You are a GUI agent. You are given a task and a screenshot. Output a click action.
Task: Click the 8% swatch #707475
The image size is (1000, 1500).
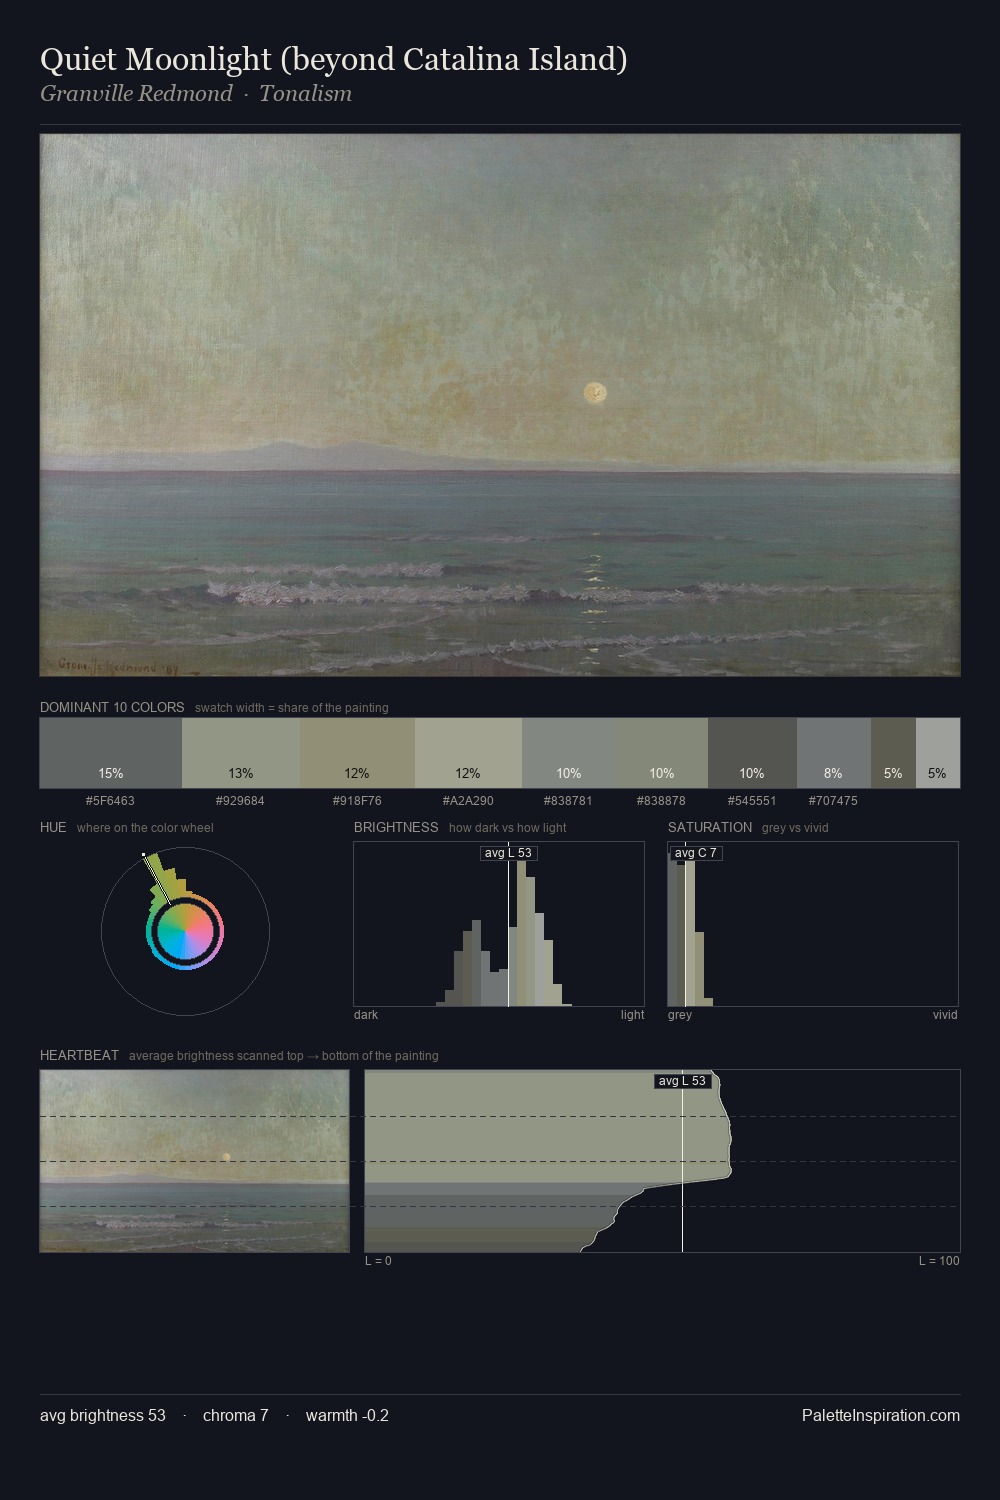tap(834, 753)
